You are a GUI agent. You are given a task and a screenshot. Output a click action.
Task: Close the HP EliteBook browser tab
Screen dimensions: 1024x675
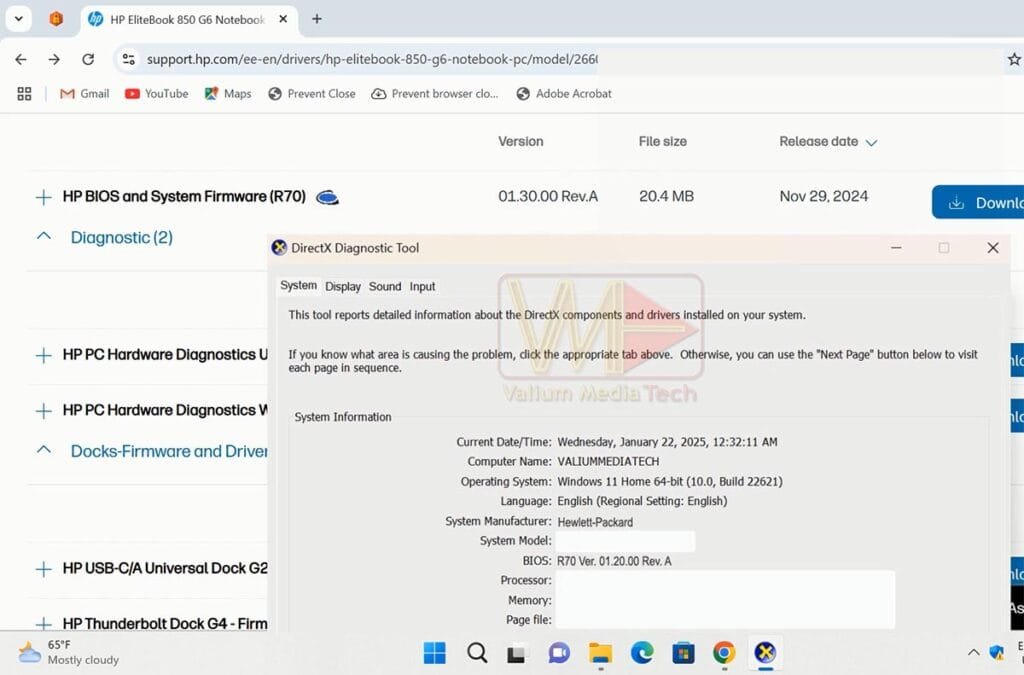(283, 20)
